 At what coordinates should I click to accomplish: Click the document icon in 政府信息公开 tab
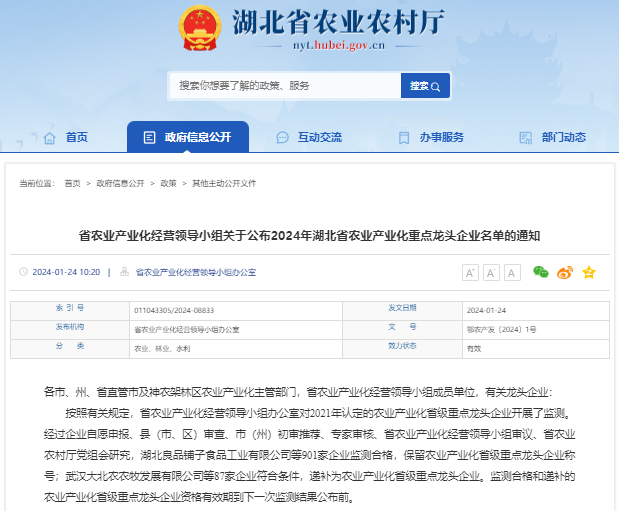coord(149,137)
